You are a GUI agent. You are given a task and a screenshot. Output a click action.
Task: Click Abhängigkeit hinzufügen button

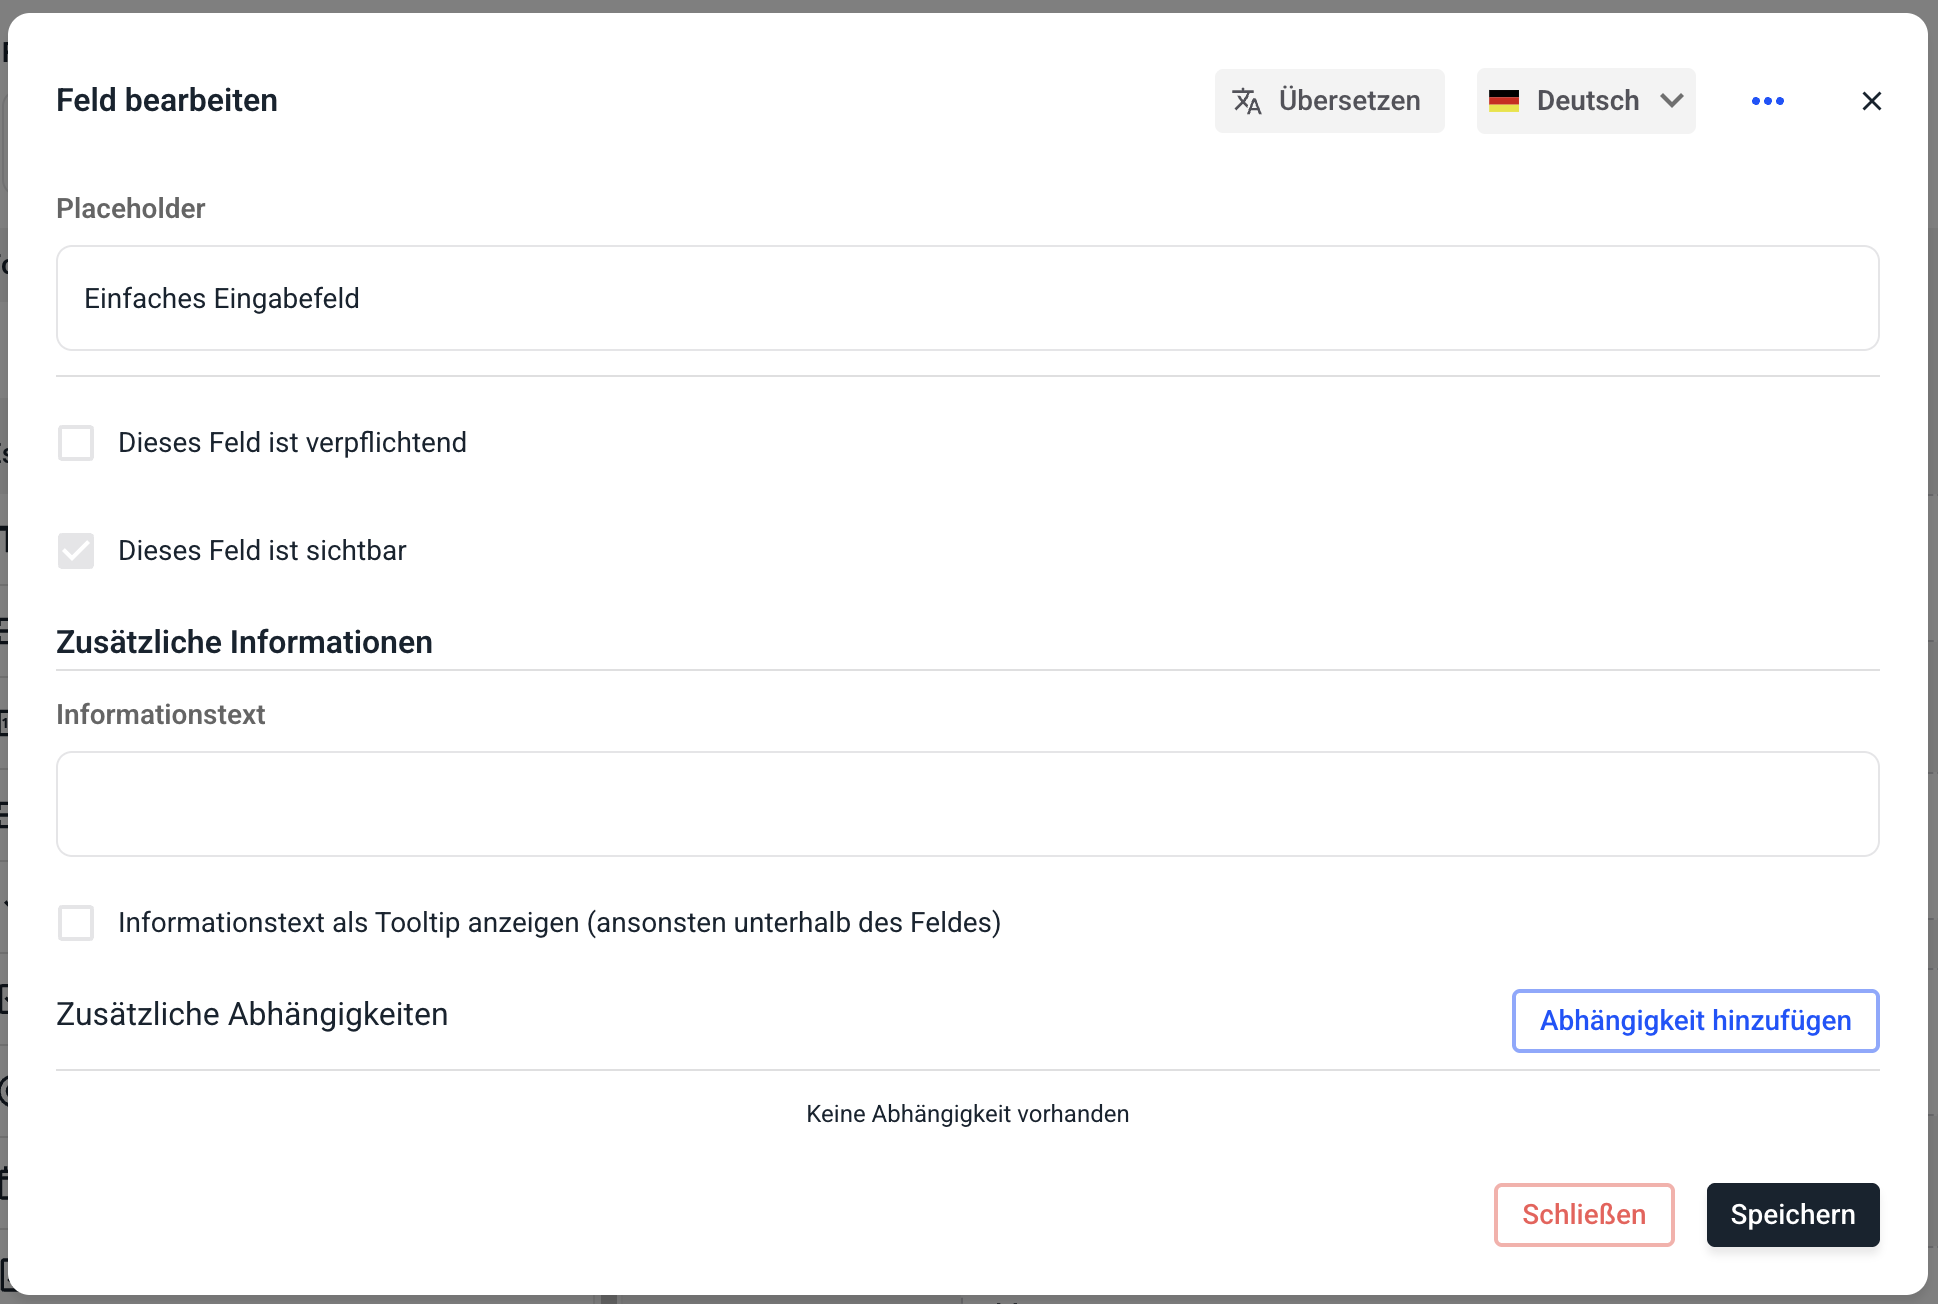(x=1695, y=1021)
